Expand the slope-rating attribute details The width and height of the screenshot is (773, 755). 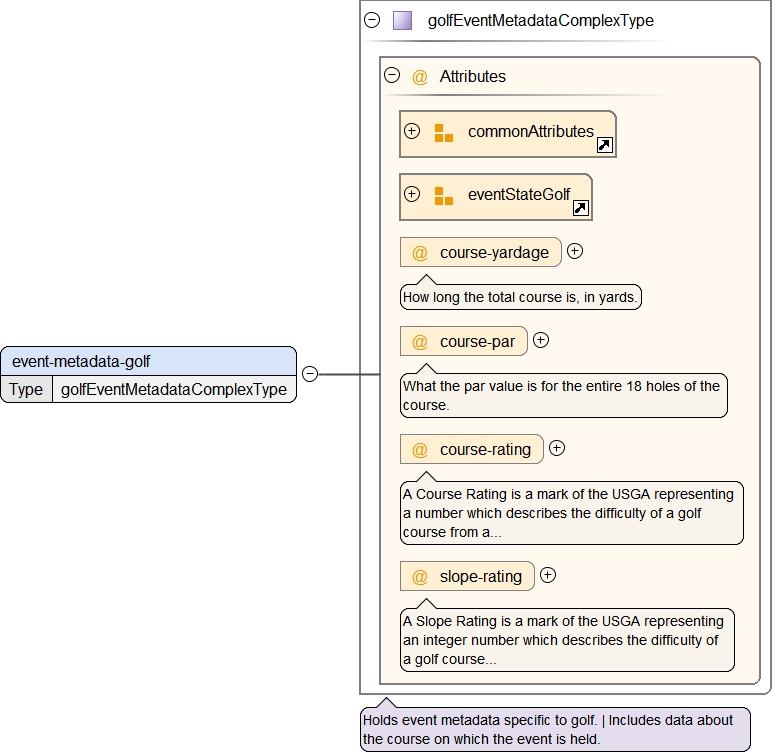tap(548, 576)
